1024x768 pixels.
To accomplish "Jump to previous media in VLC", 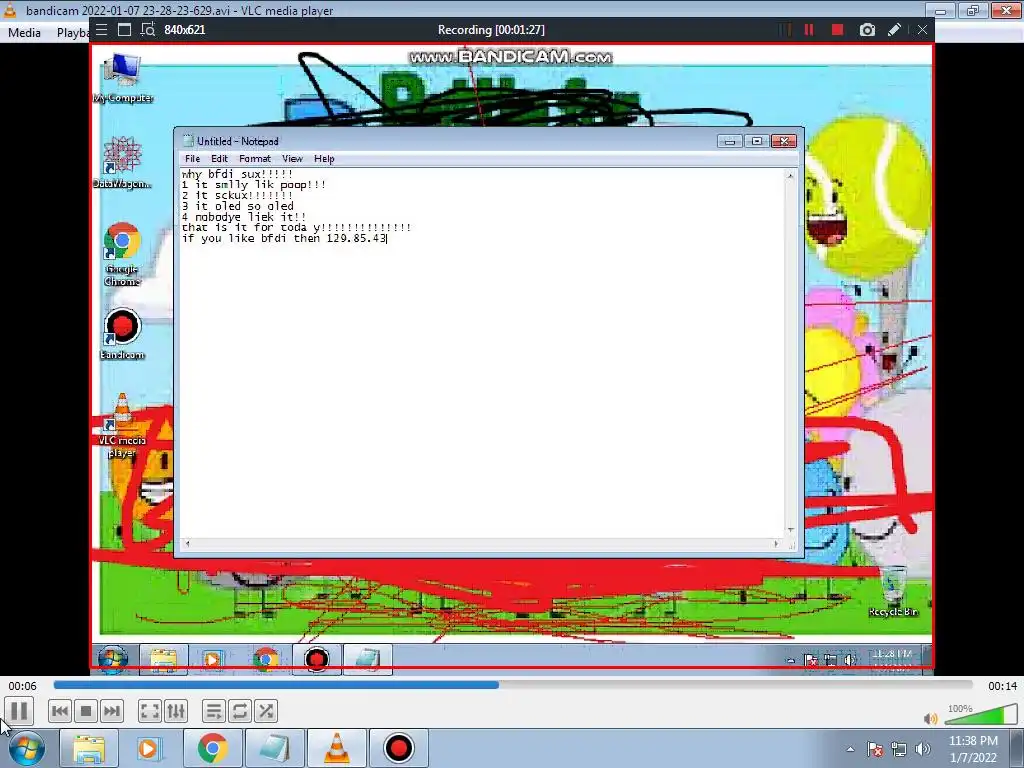I will [59, 711].
